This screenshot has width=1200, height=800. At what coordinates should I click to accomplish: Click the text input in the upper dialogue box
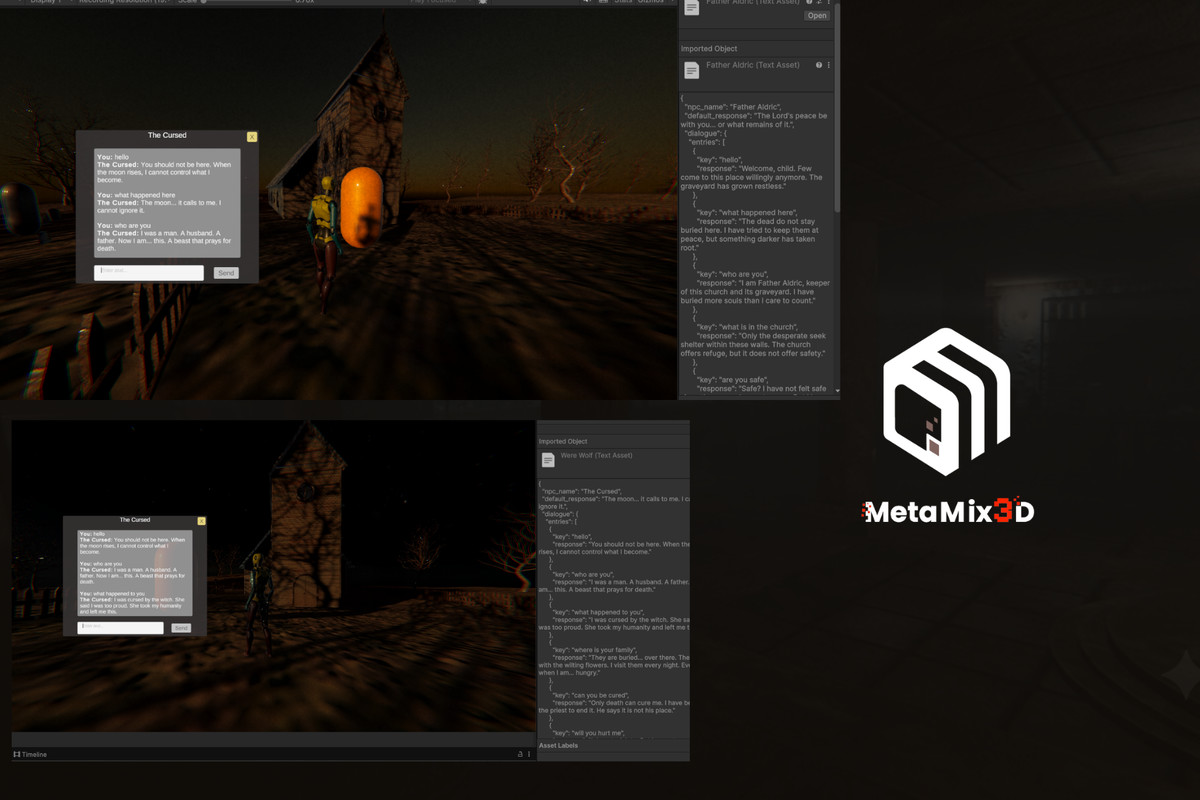[149, 272]
